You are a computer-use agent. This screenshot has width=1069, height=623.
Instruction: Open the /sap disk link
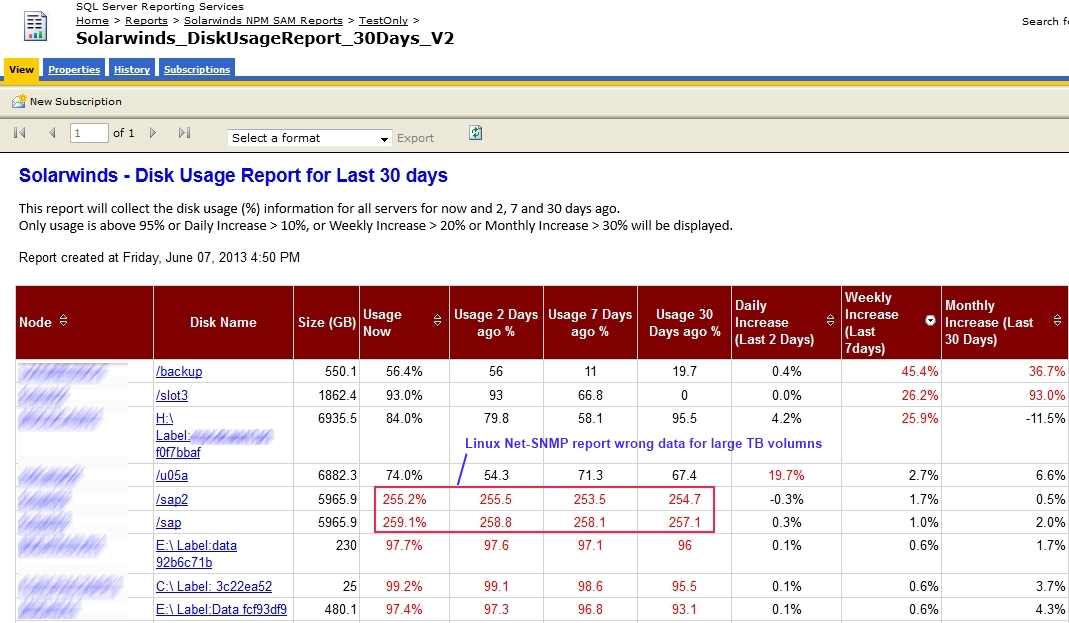point(168,523)
